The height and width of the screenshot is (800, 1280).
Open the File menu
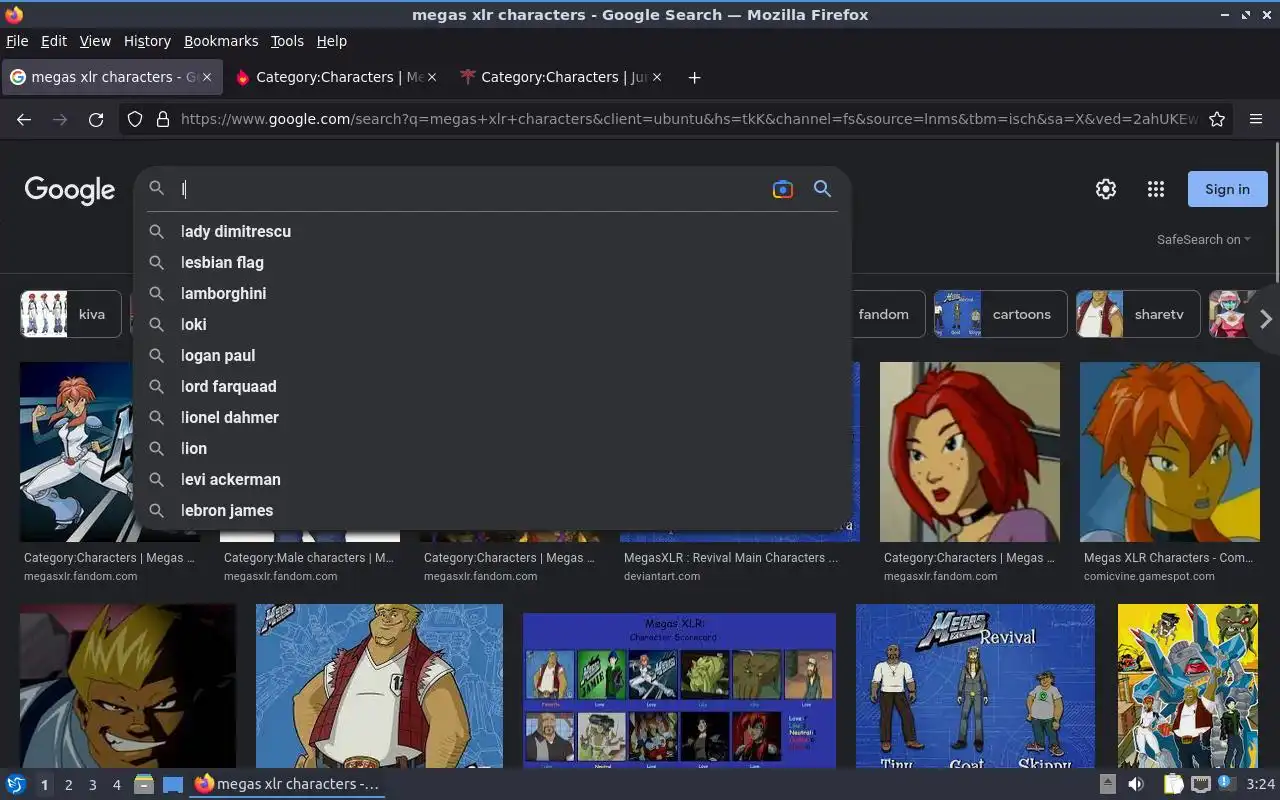point(17,41)
